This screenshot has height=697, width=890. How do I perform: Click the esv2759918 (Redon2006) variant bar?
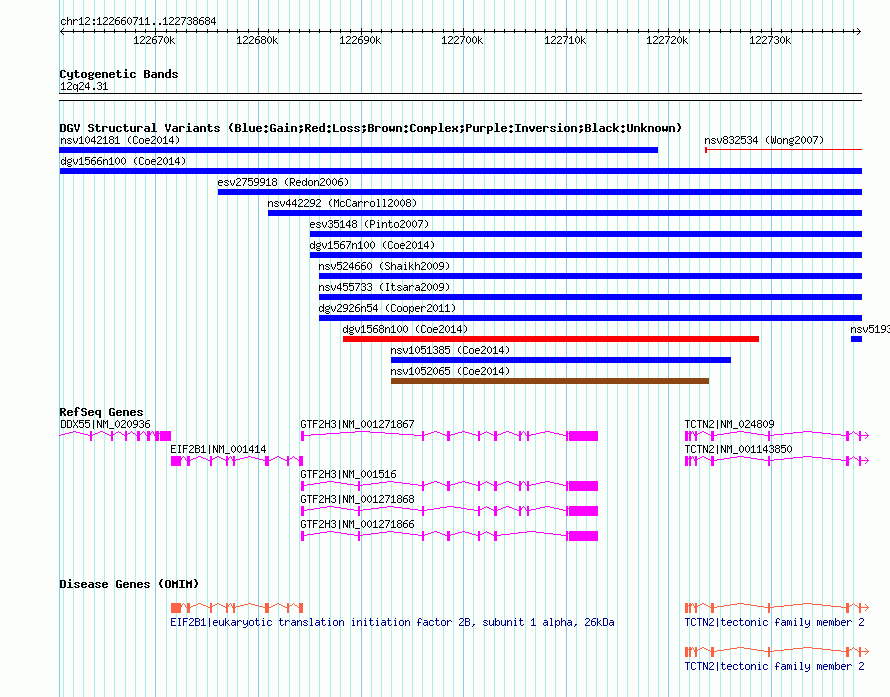point(540,192)
